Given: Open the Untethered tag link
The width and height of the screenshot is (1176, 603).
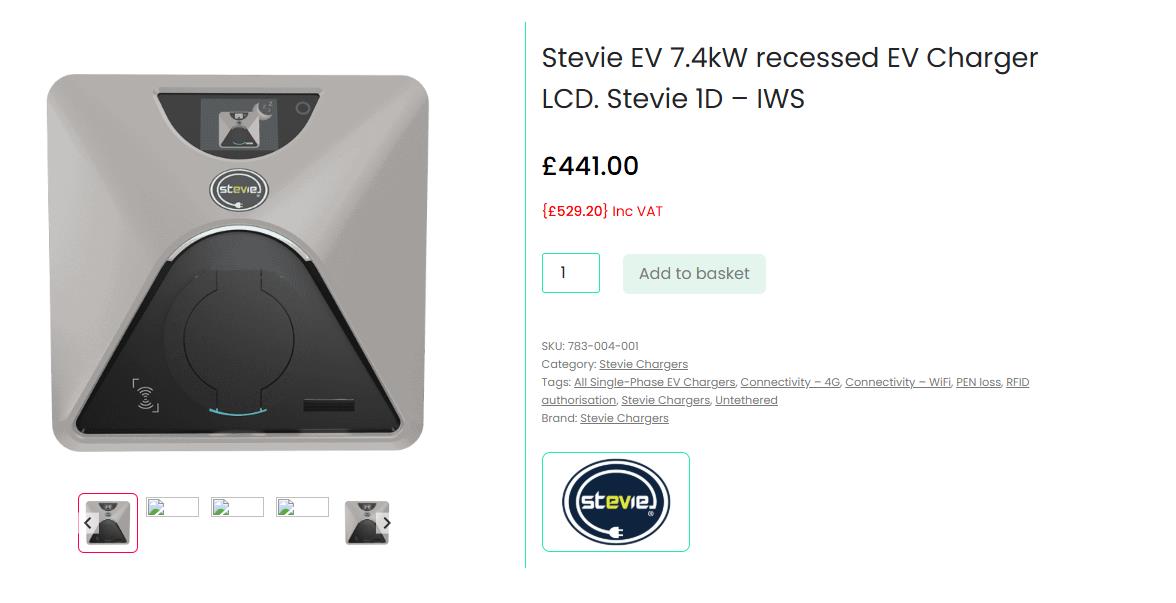Looking at the screenshot, I should (746, 400).
